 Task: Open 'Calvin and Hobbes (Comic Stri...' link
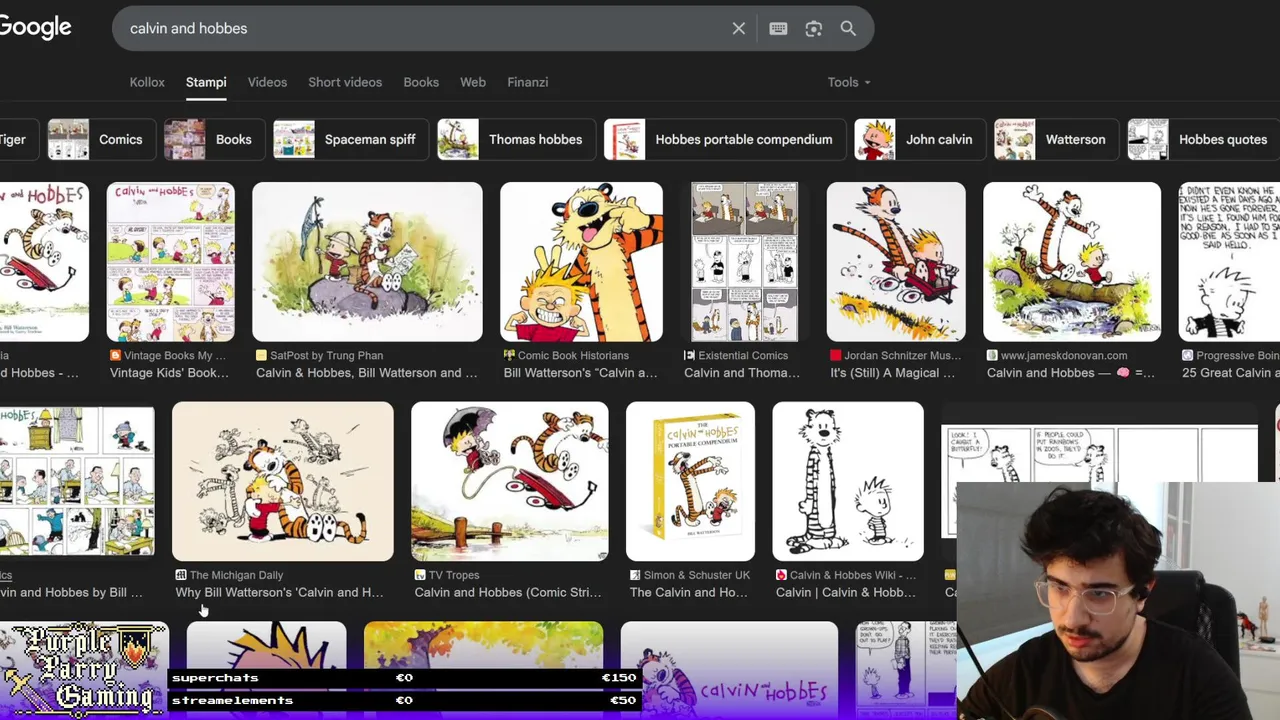[508, 593]
